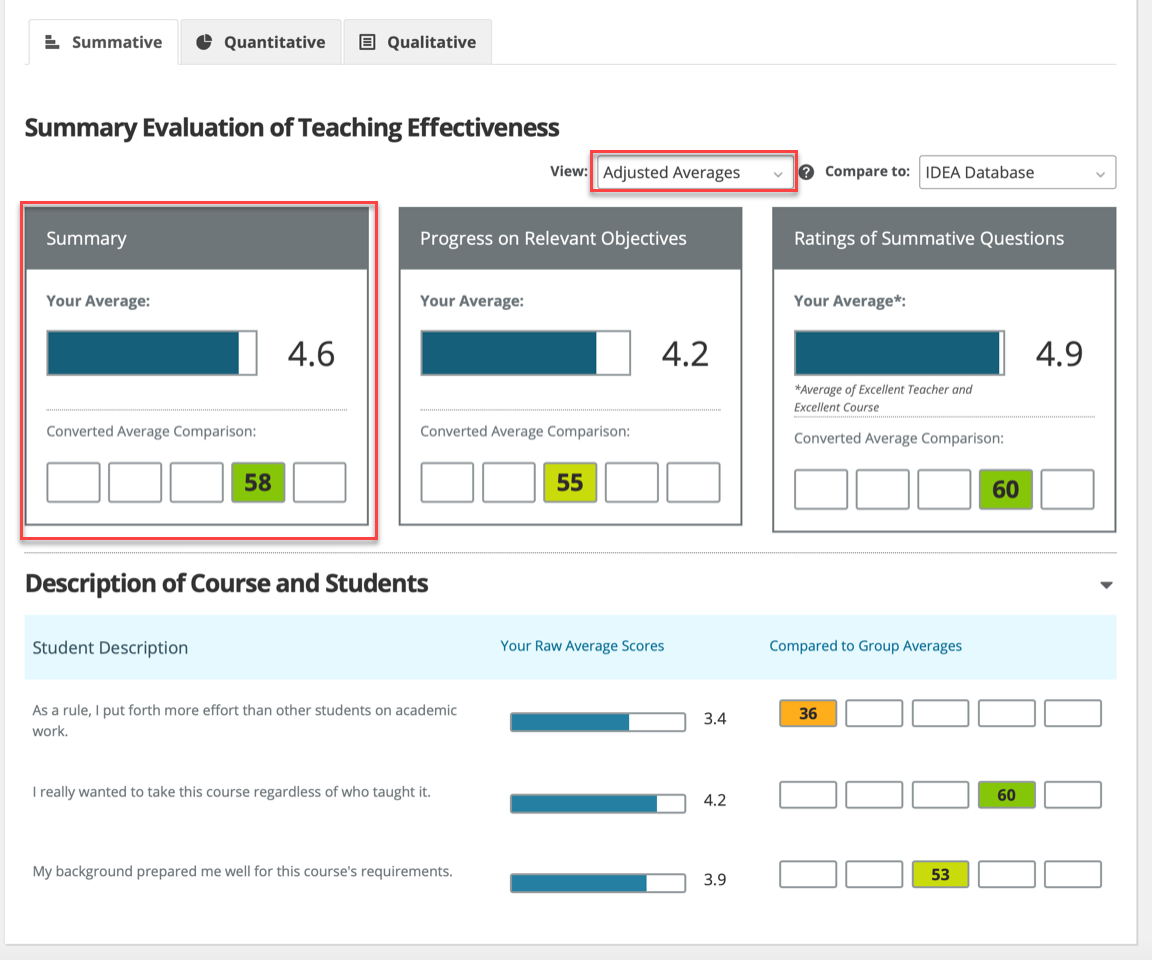Collapse the Description of Course and Students section
This screenshot has height=960, width=1152.
tap(1106, 585)
